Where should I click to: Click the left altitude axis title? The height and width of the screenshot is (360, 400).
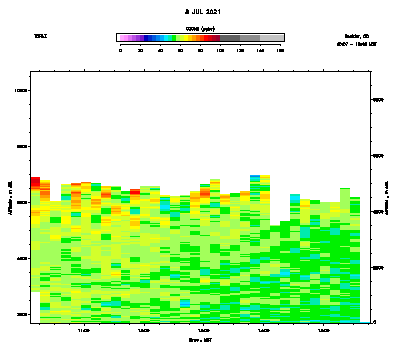(x=10, y=198)
